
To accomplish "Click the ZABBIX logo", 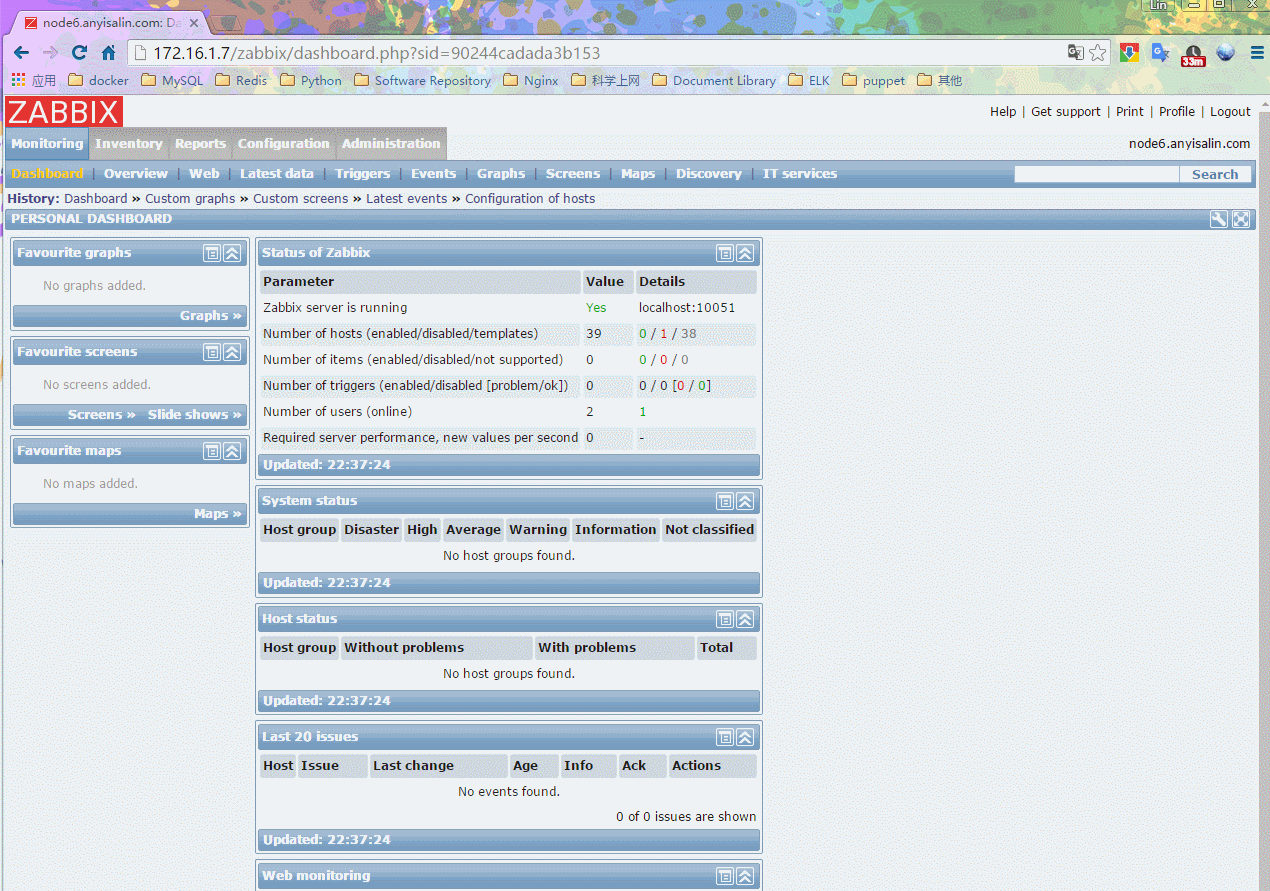I will [x=64, y=112].
